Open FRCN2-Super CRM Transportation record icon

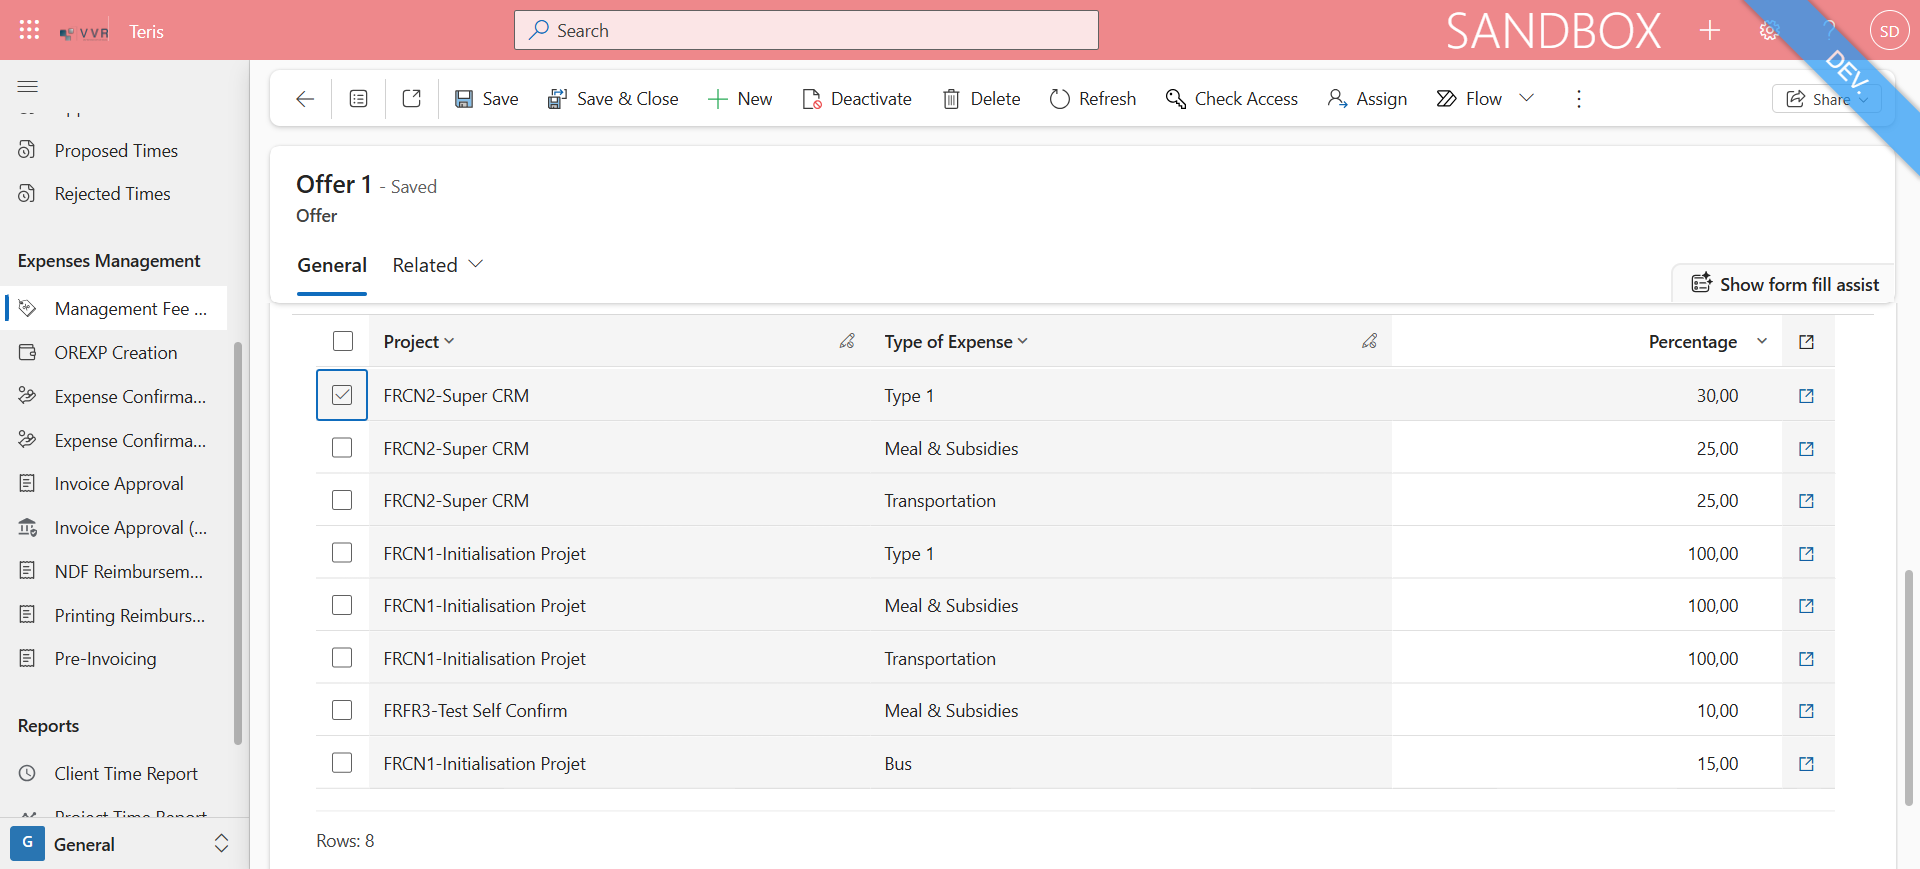tap(1806, 501)
